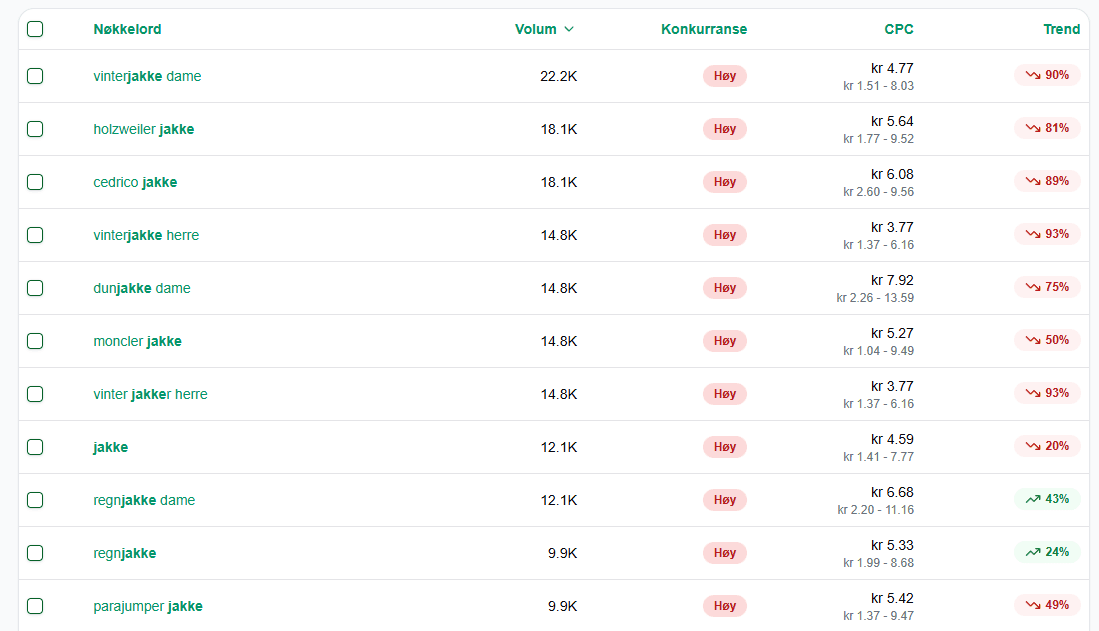This screenshot has height=631, width=1099.
Task: Tick the select-all checkbox in the header
Action: point(35,29)
